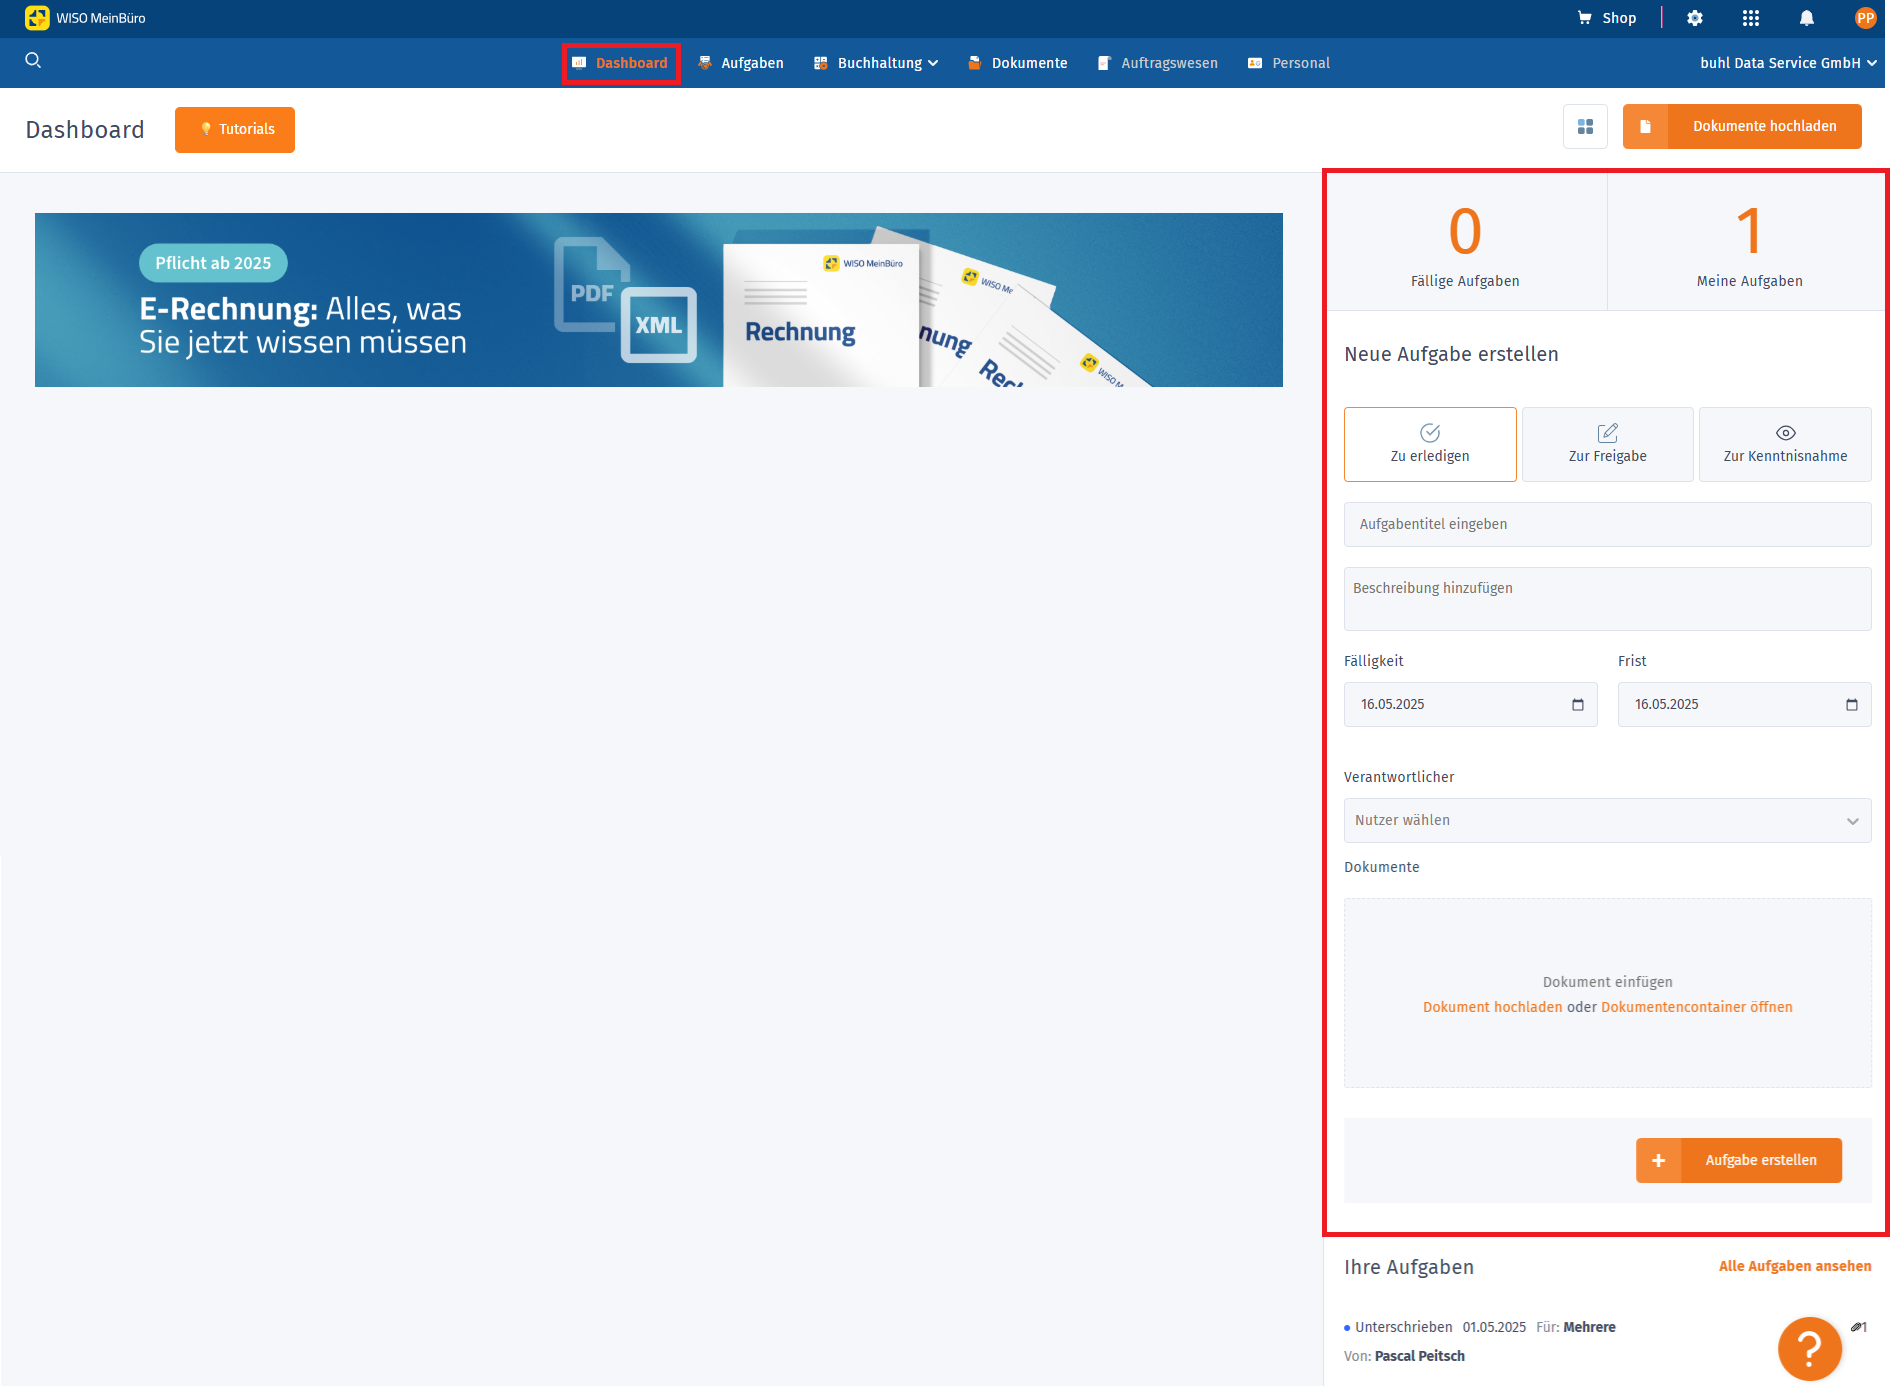Open the search magnifier icon

[33, 61]
